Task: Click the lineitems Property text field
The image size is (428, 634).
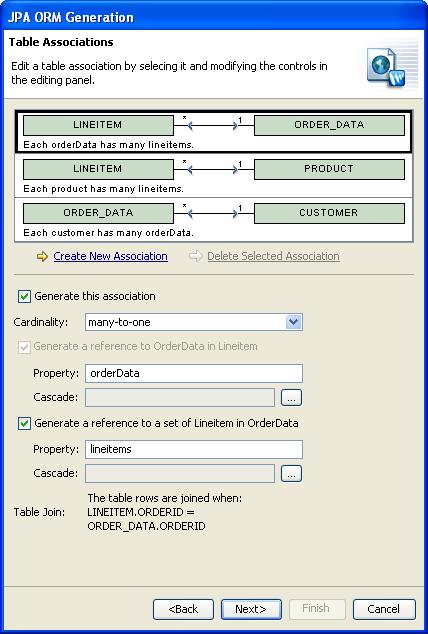Action: [194, 449]
